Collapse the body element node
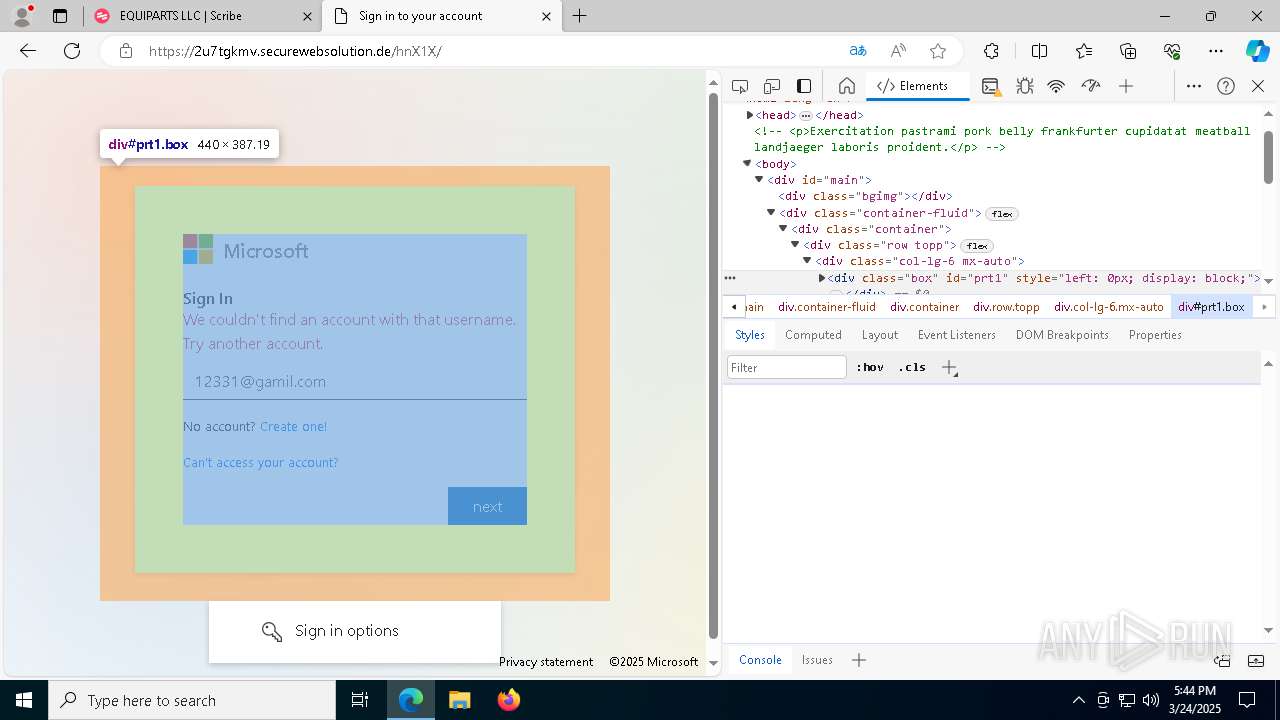This screenshot has width=1280, height=720. point(747,164)
